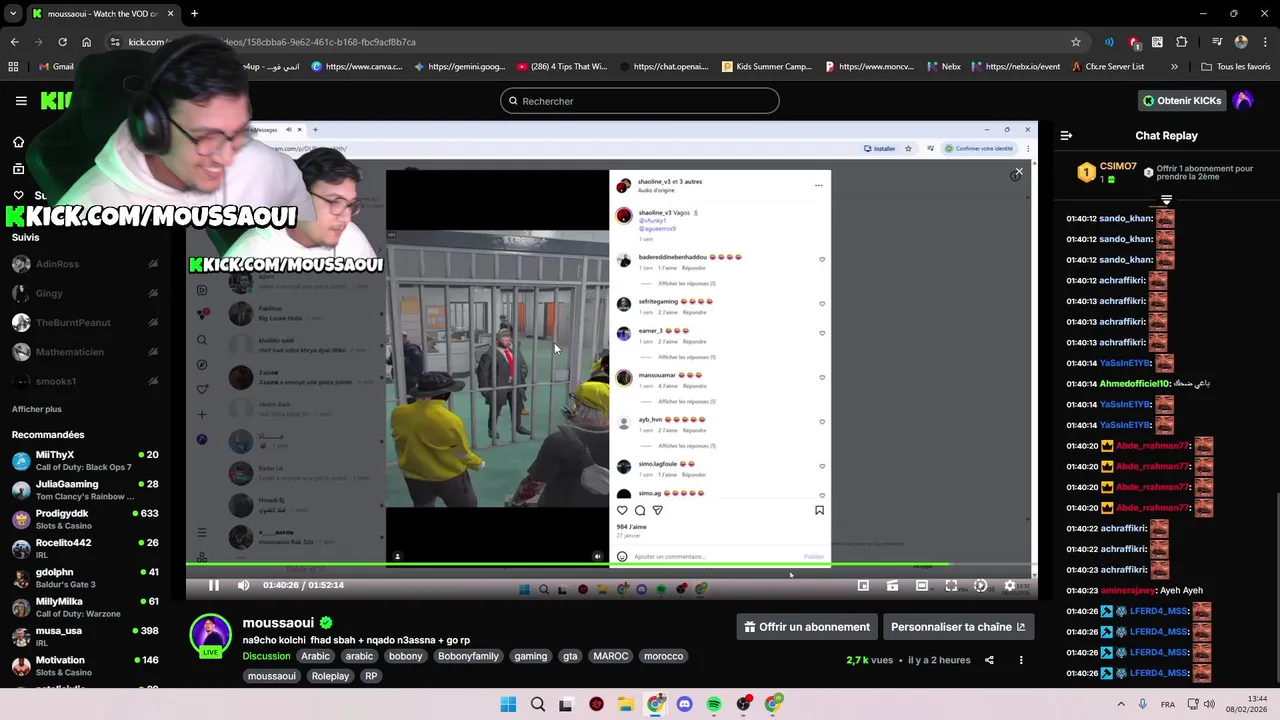
Task: Click chat username aminerajawy
Action: [1127, 591]
